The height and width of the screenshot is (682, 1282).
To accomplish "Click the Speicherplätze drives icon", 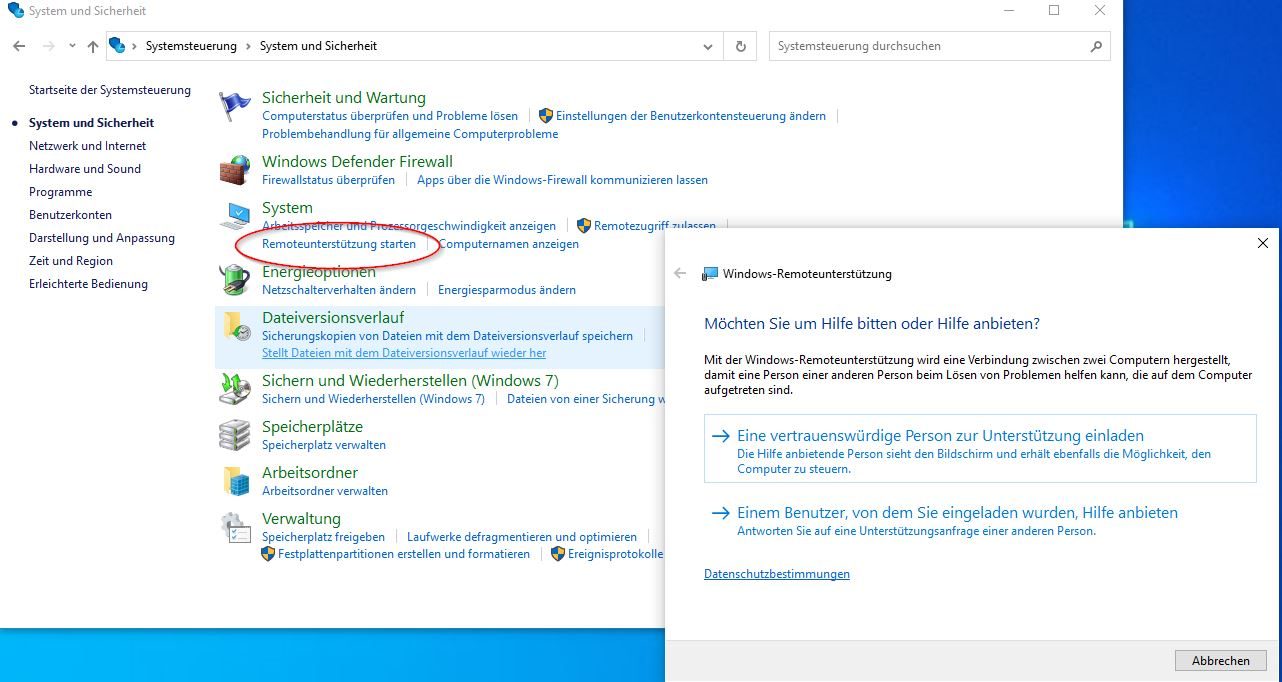I will pyautogui.click(x=236, y=435).
